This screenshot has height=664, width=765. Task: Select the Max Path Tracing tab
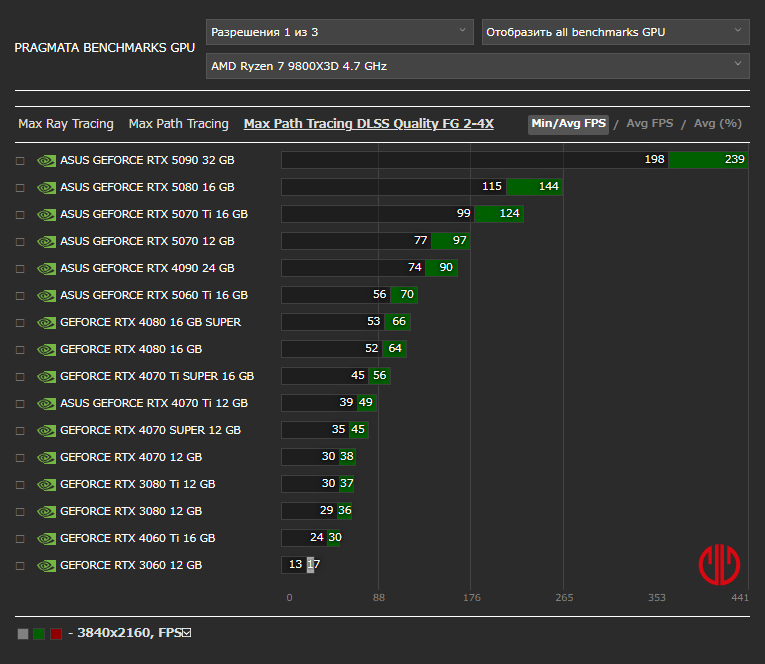click(178, 124)
